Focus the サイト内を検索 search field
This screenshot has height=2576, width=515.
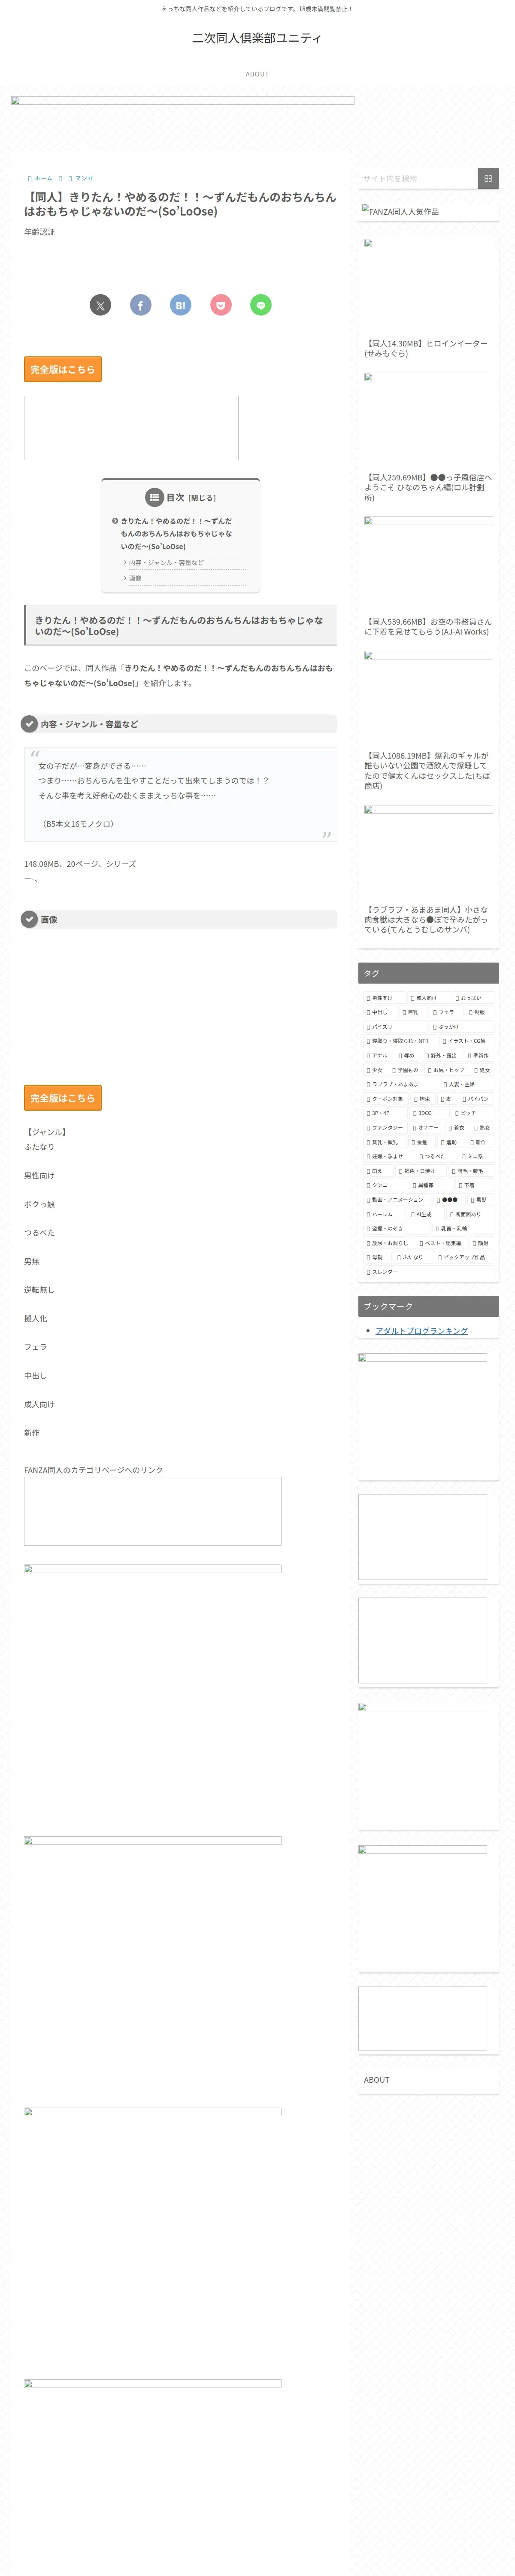pyautogui.click(x=417, y=178)
